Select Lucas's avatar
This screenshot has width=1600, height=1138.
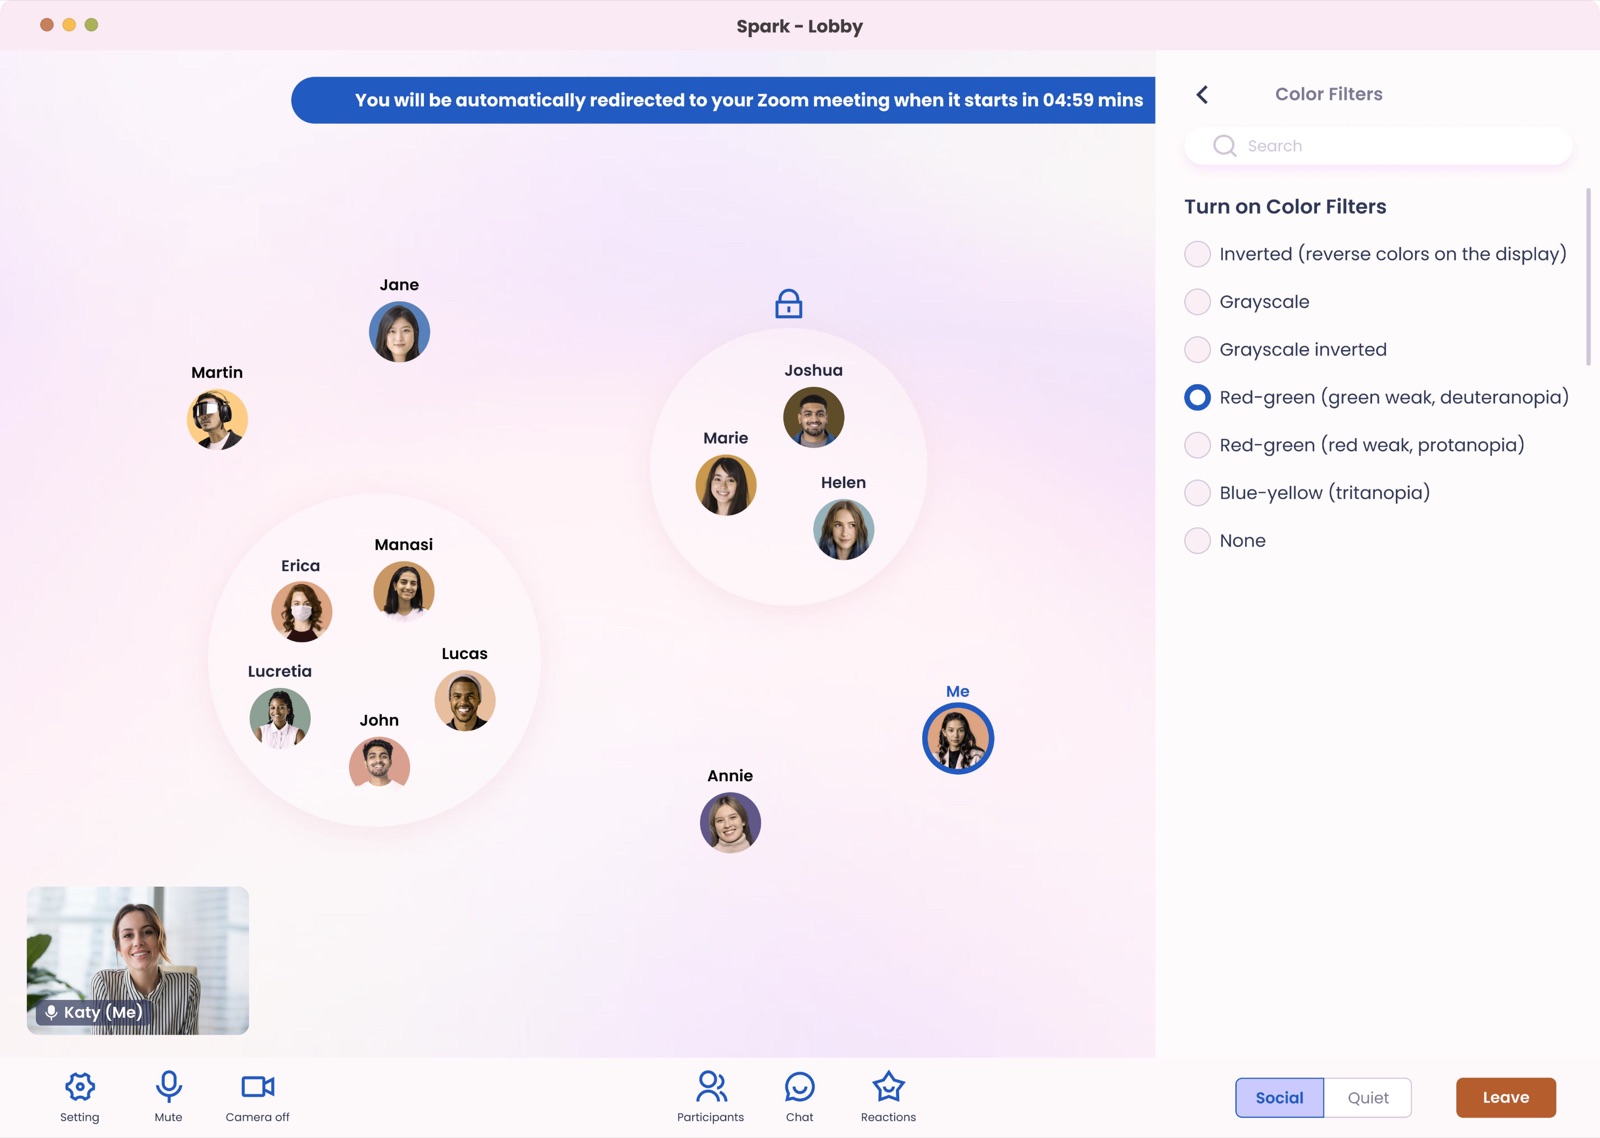point(465,700)
